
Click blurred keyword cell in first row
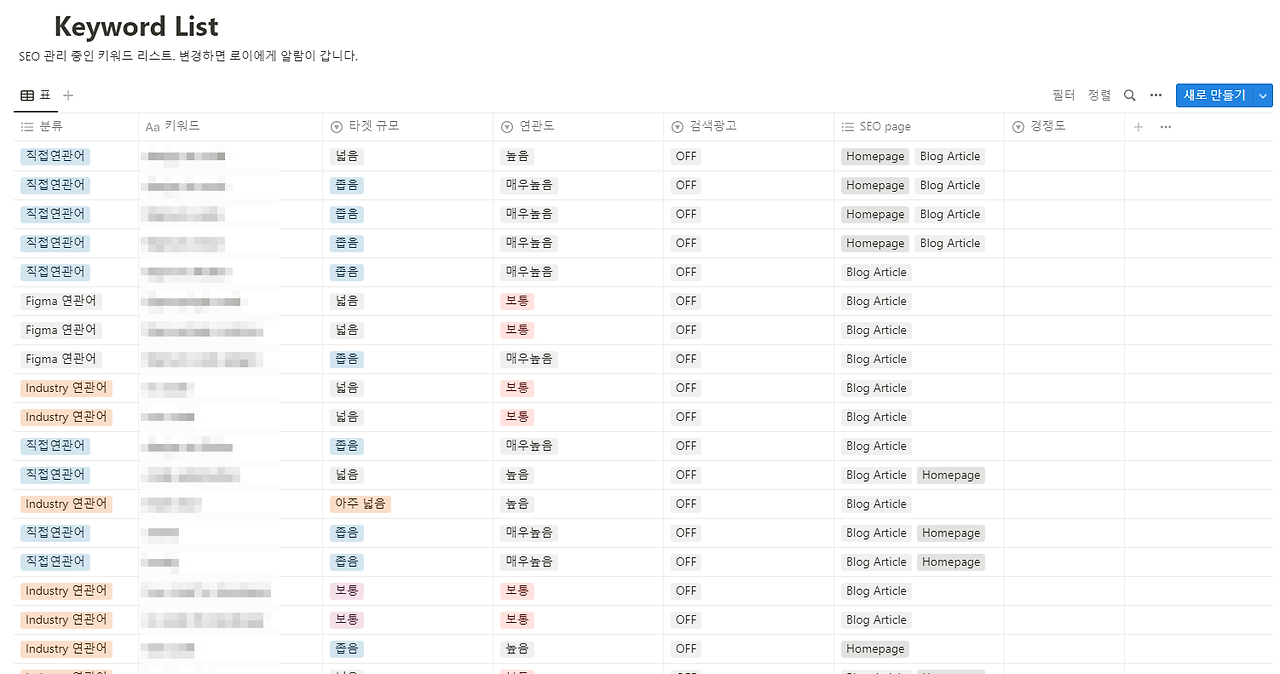click(x=230, y=156)
